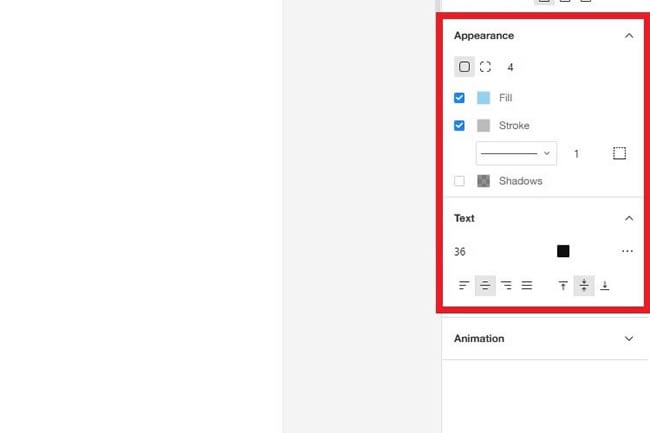Enable the Shadows checkbox
The height and width of the screenshot is (433, 650).
click(459, 181)
